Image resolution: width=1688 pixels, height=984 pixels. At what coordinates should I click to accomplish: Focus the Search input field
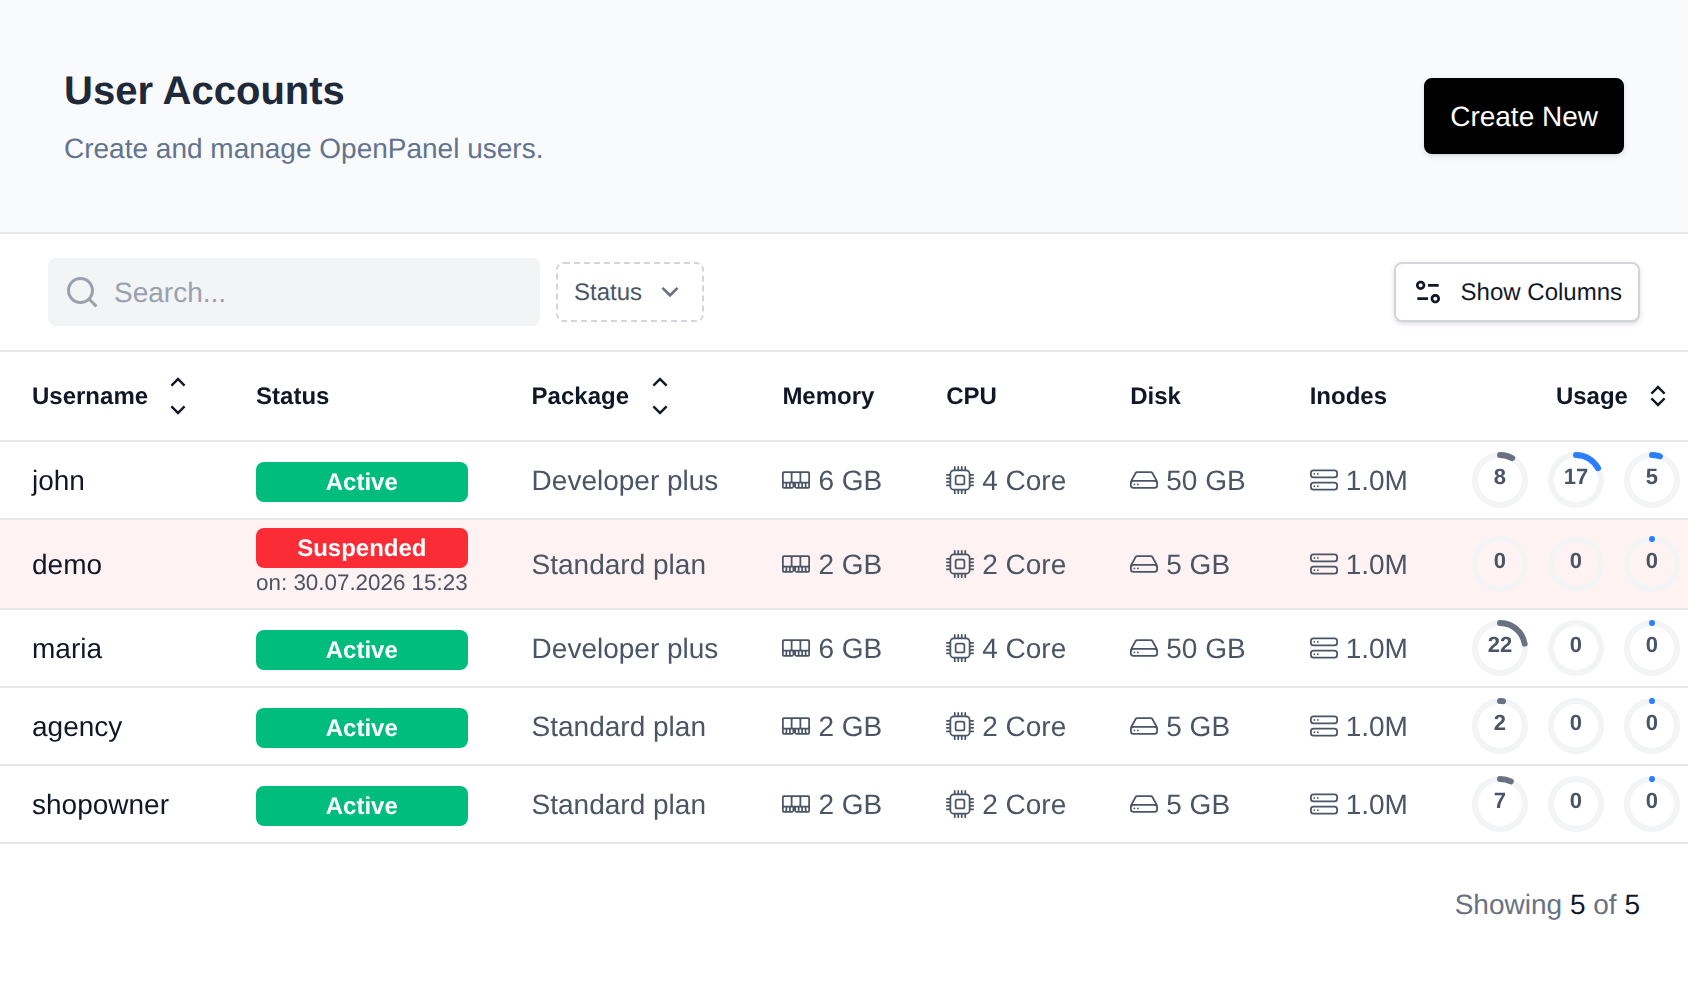(x=294, y=292)
